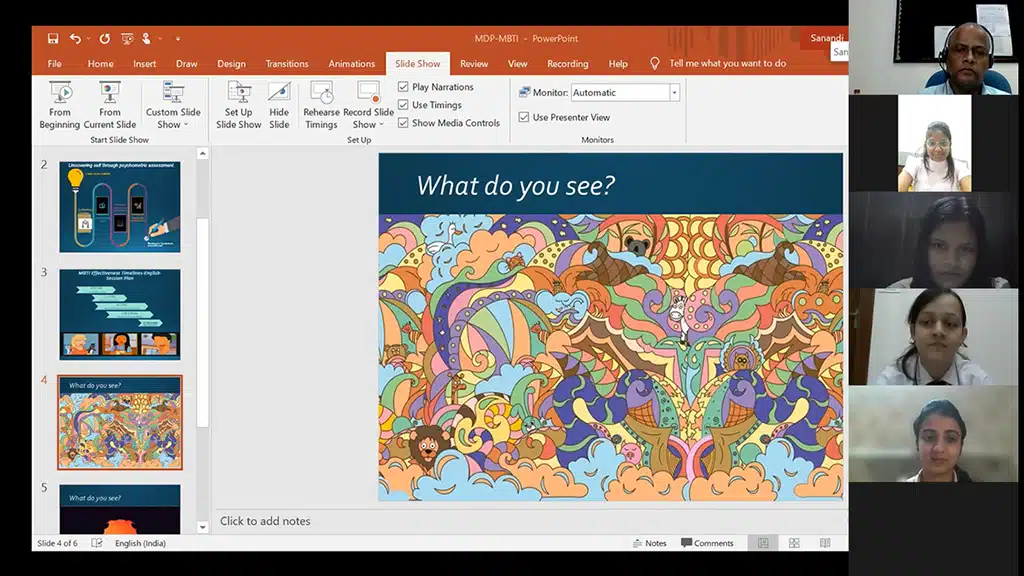
Task: Disable Use Presenter View checkbox
Action: coord(524,117)
